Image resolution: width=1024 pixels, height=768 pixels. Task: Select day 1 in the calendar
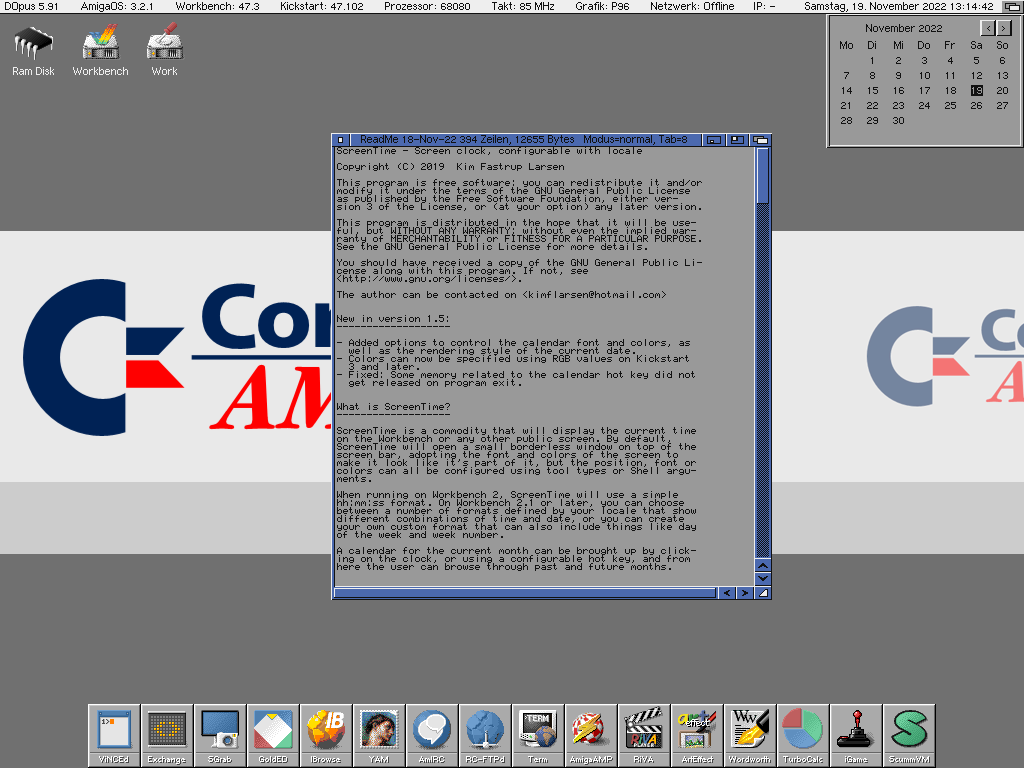tap(872, 61)
